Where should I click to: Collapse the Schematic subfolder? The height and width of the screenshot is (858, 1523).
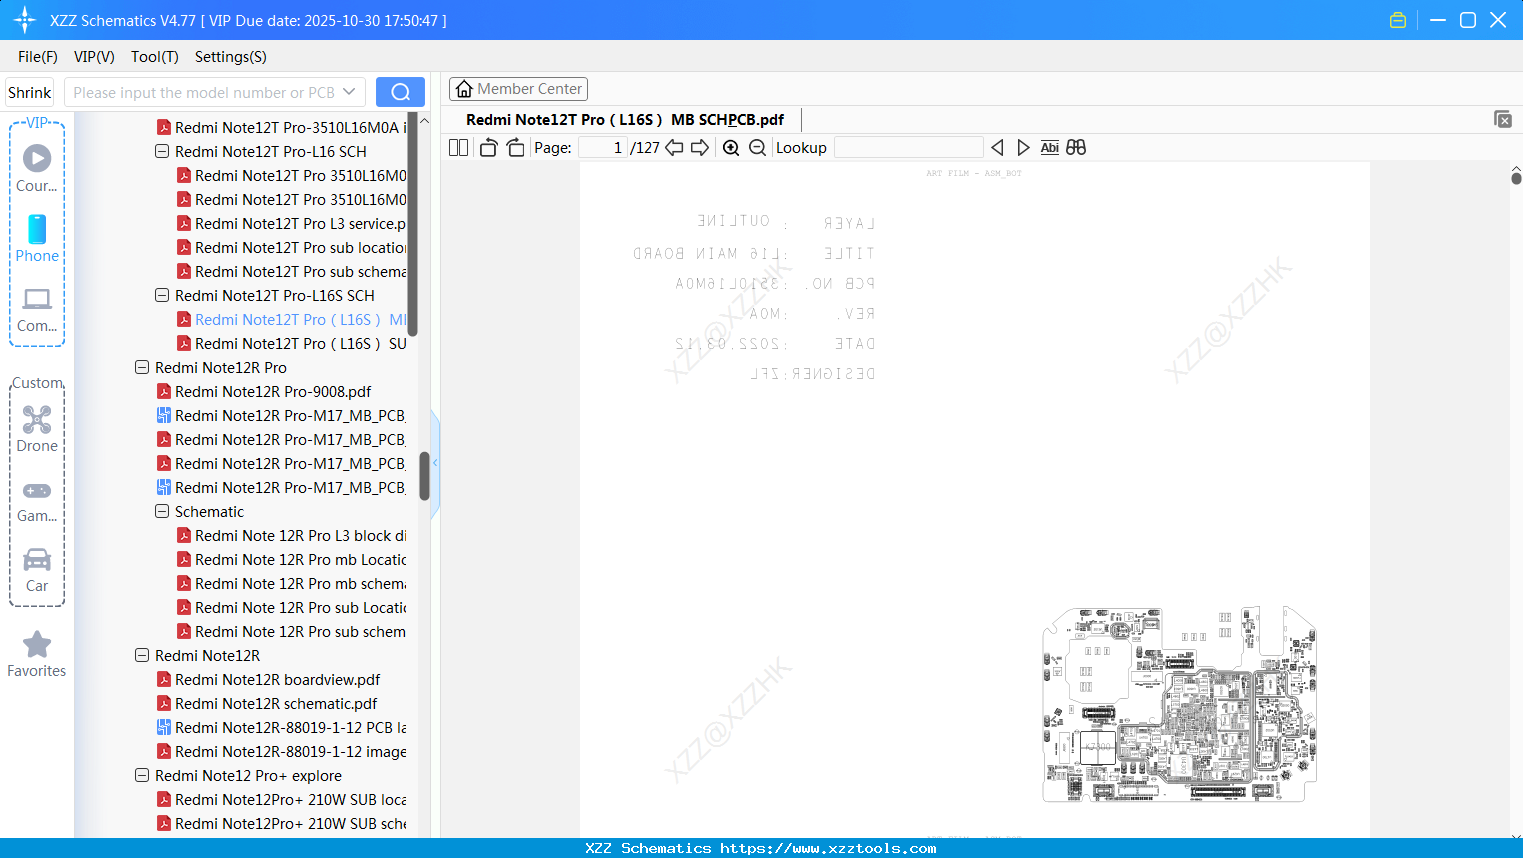(x=162, y=511)
